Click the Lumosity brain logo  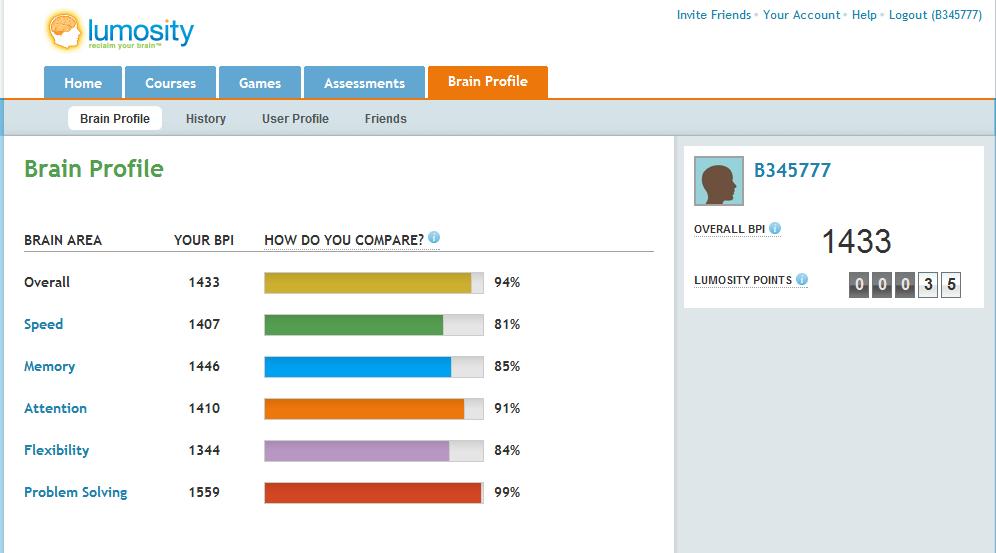(66, 31)
